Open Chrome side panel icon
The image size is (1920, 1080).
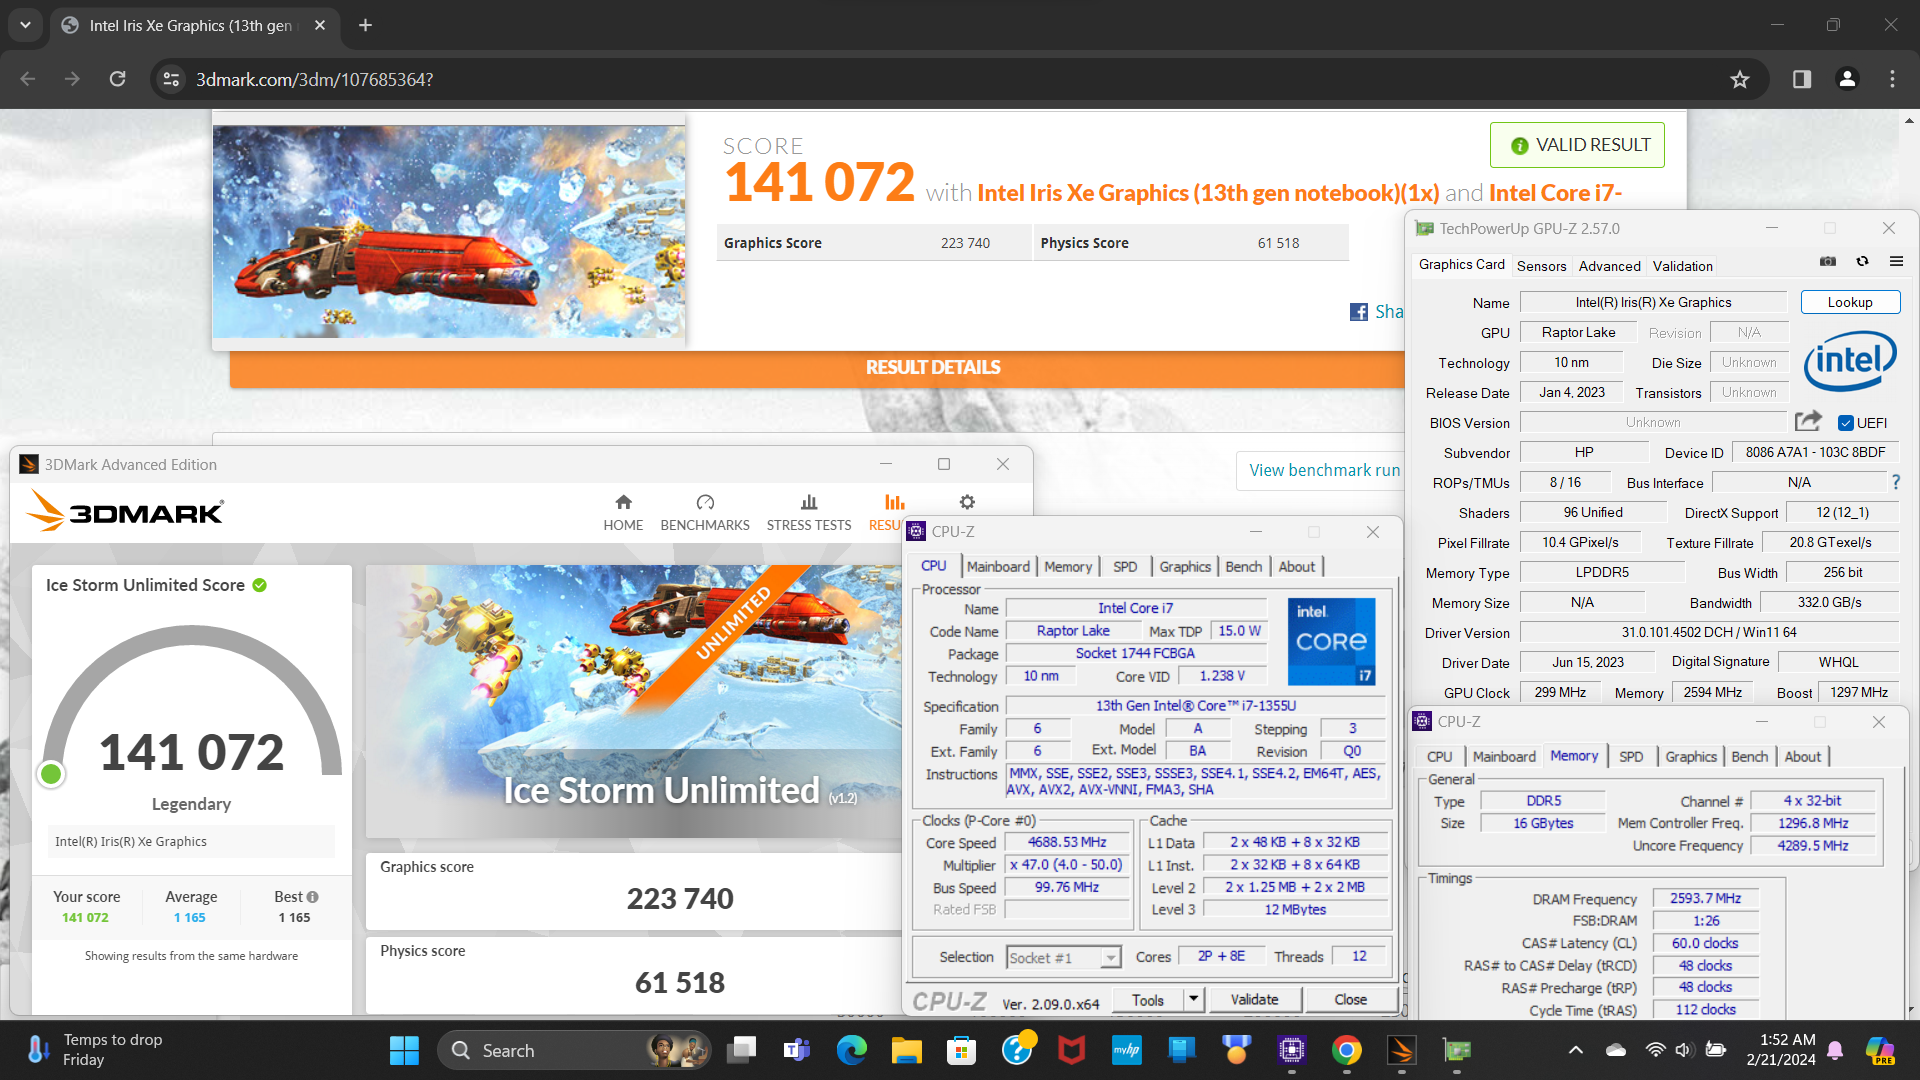coord(1802,79)
